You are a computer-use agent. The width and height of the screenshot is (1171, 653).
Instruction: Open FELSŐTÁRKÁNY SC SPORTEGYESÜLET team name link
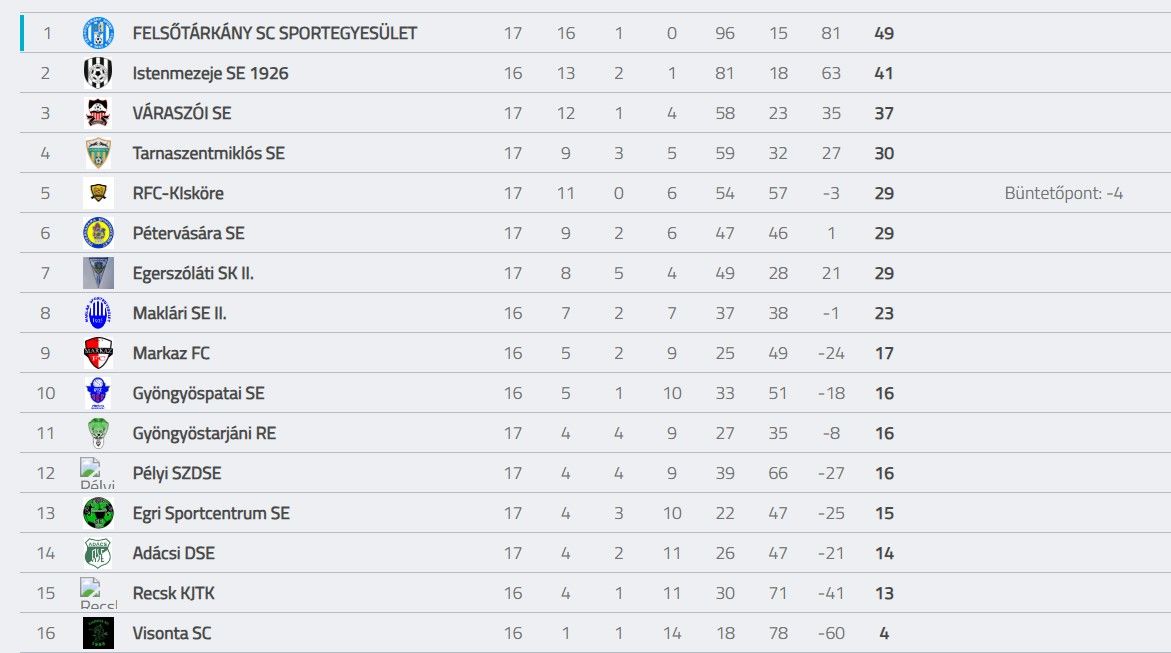tap(275, 33)
